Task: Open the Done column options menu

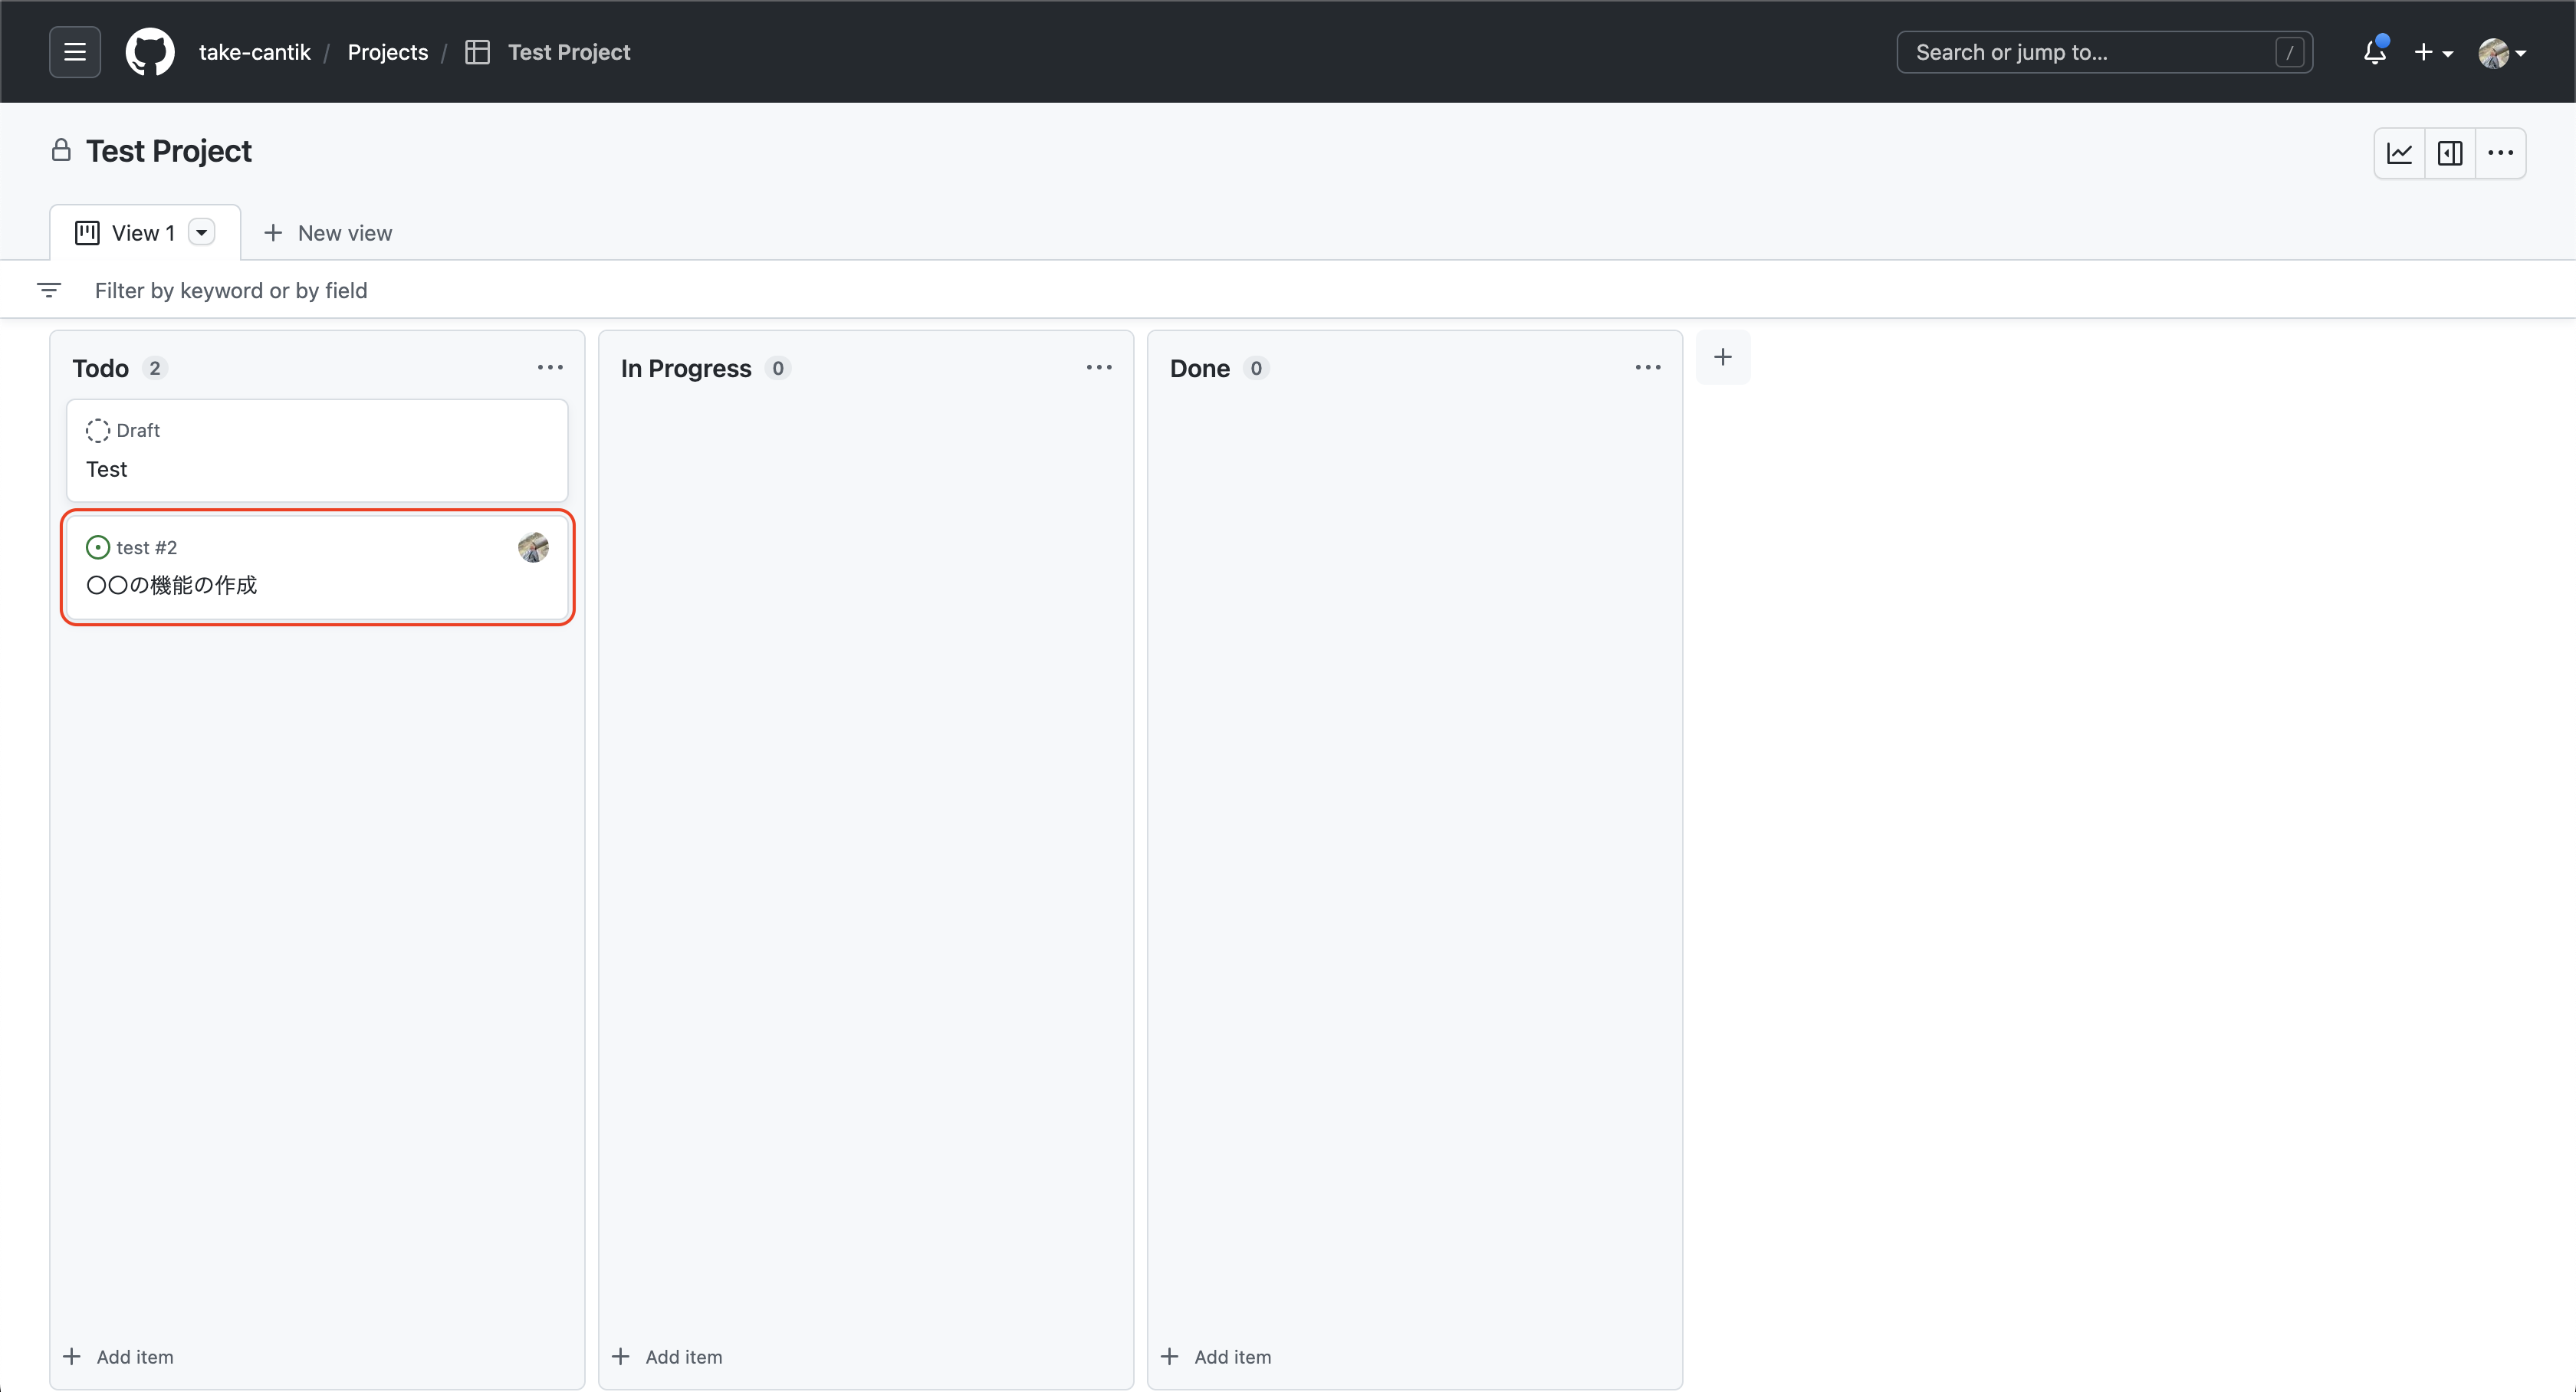Action: coord(1648,367)
